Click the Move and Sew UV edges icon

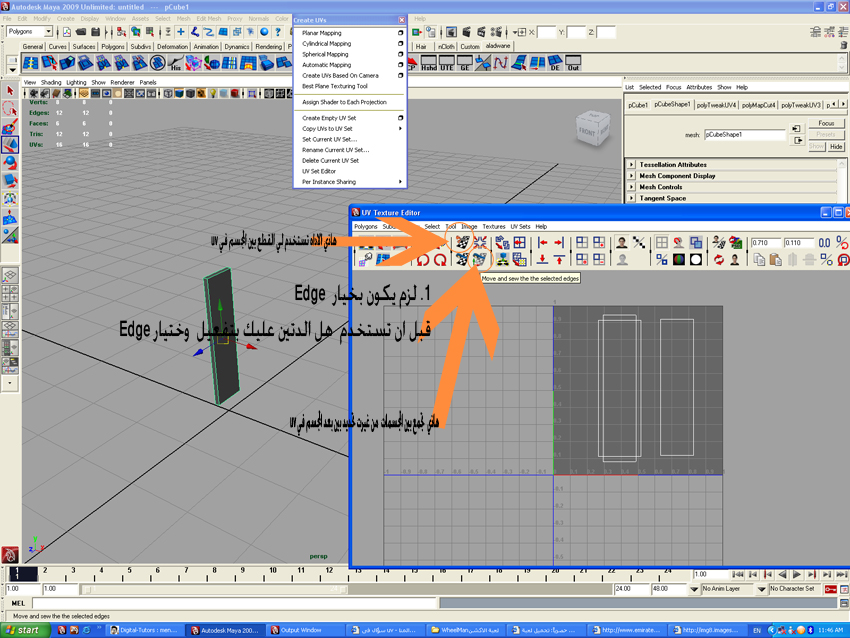coord(479,260)
